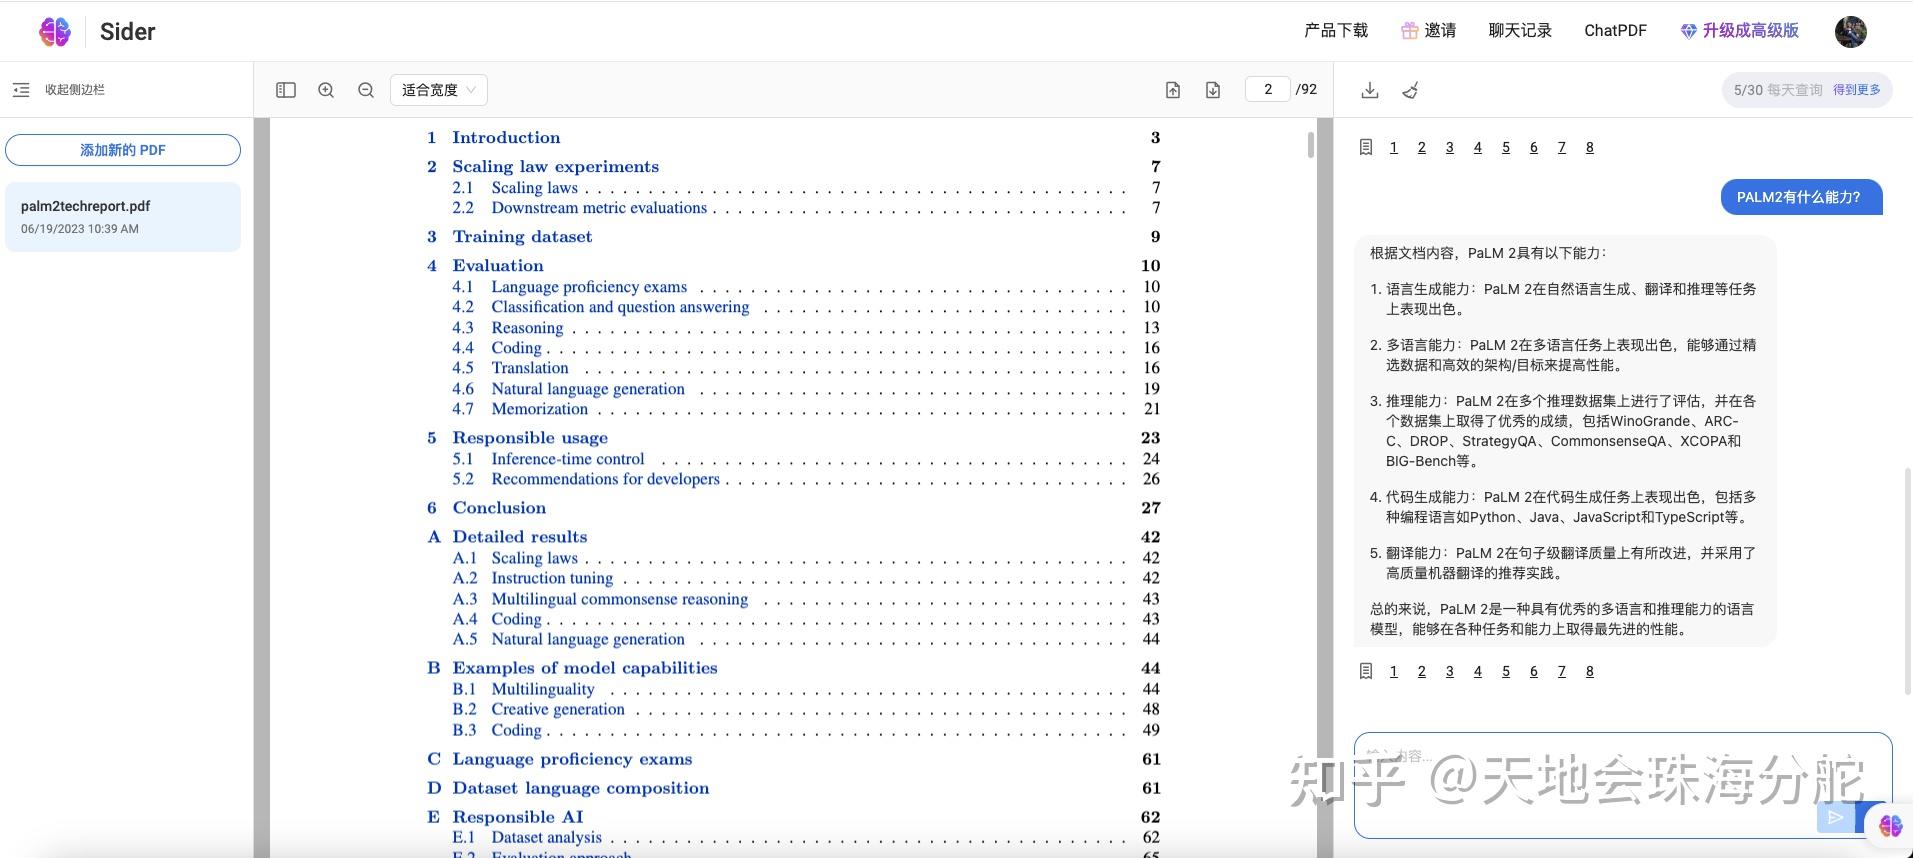Download the chat with the download icon
1913x858 pixels.
1370,90
